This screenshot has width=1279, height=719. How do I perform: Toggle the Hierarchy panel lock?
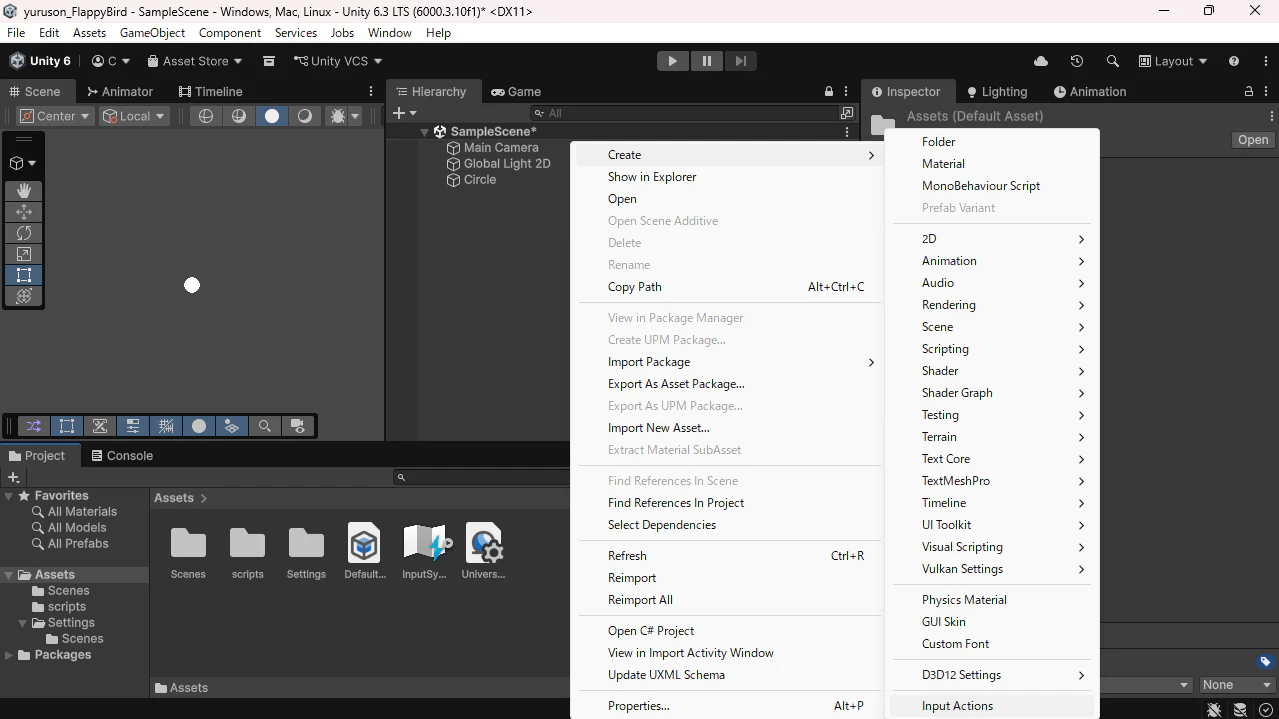tap(829, 91)
